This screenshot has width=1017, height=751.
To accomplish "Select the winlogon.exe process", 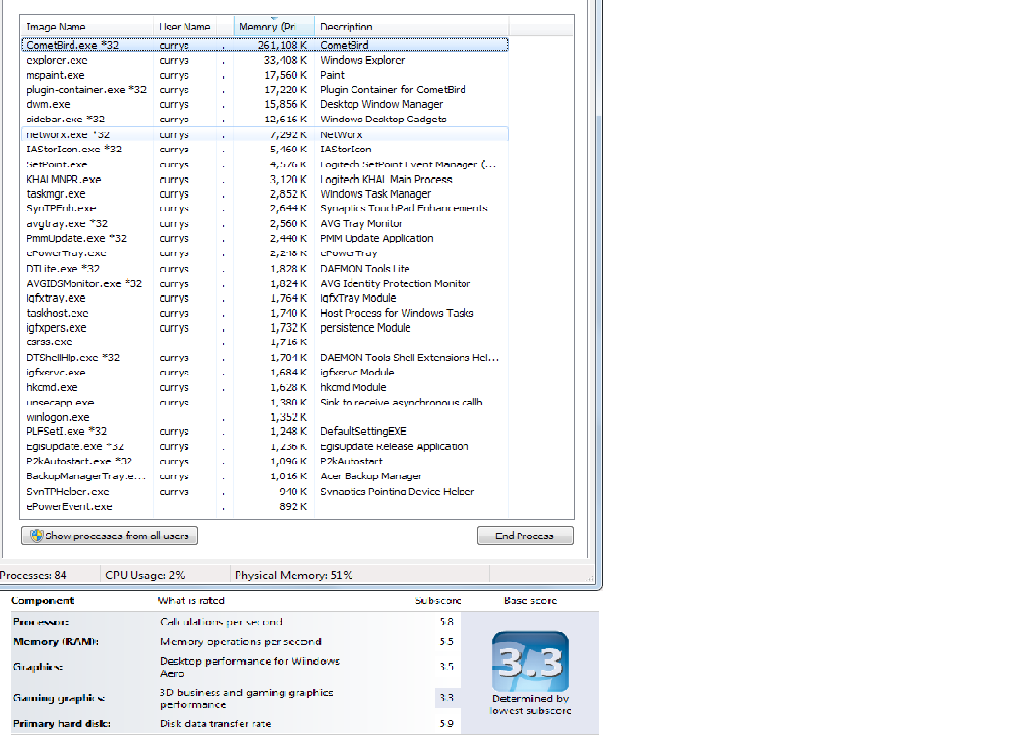I will point(265,417).
